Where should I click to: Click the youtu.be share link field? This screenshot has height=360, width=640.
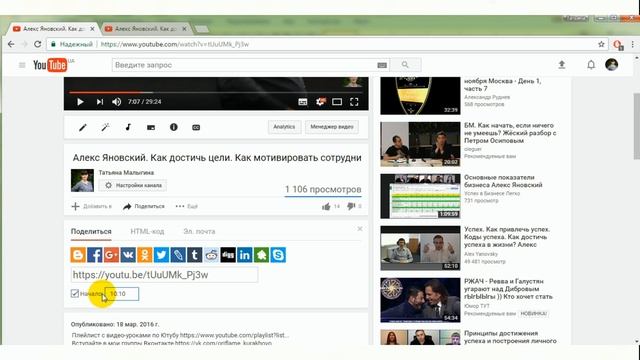coord(164,275)
